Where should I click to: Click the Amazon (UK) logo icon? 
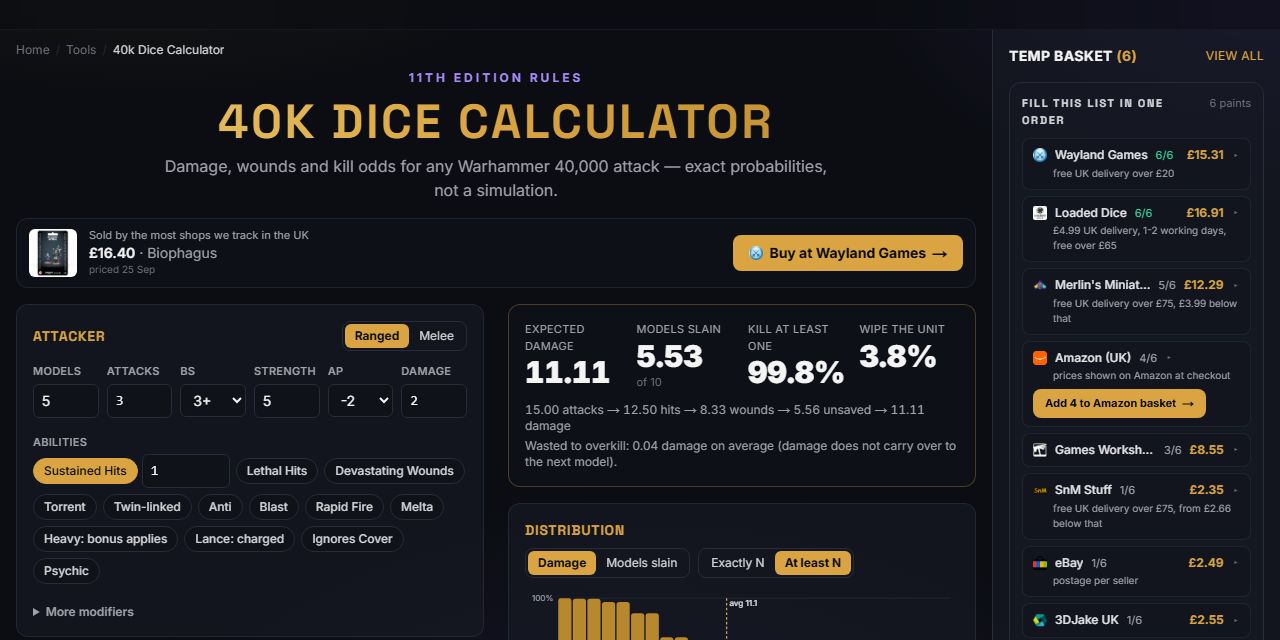(x=1040, y=358)
